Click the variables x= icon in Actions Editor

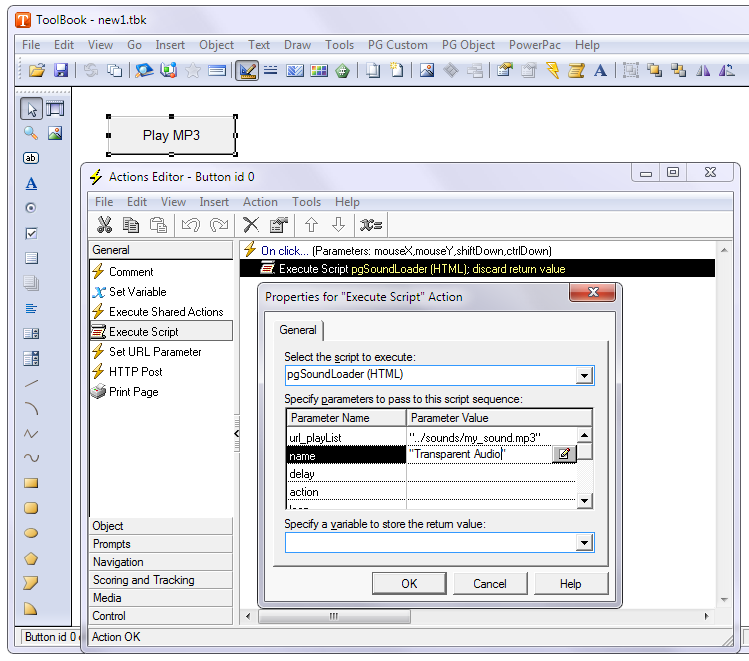pos(371,224)
